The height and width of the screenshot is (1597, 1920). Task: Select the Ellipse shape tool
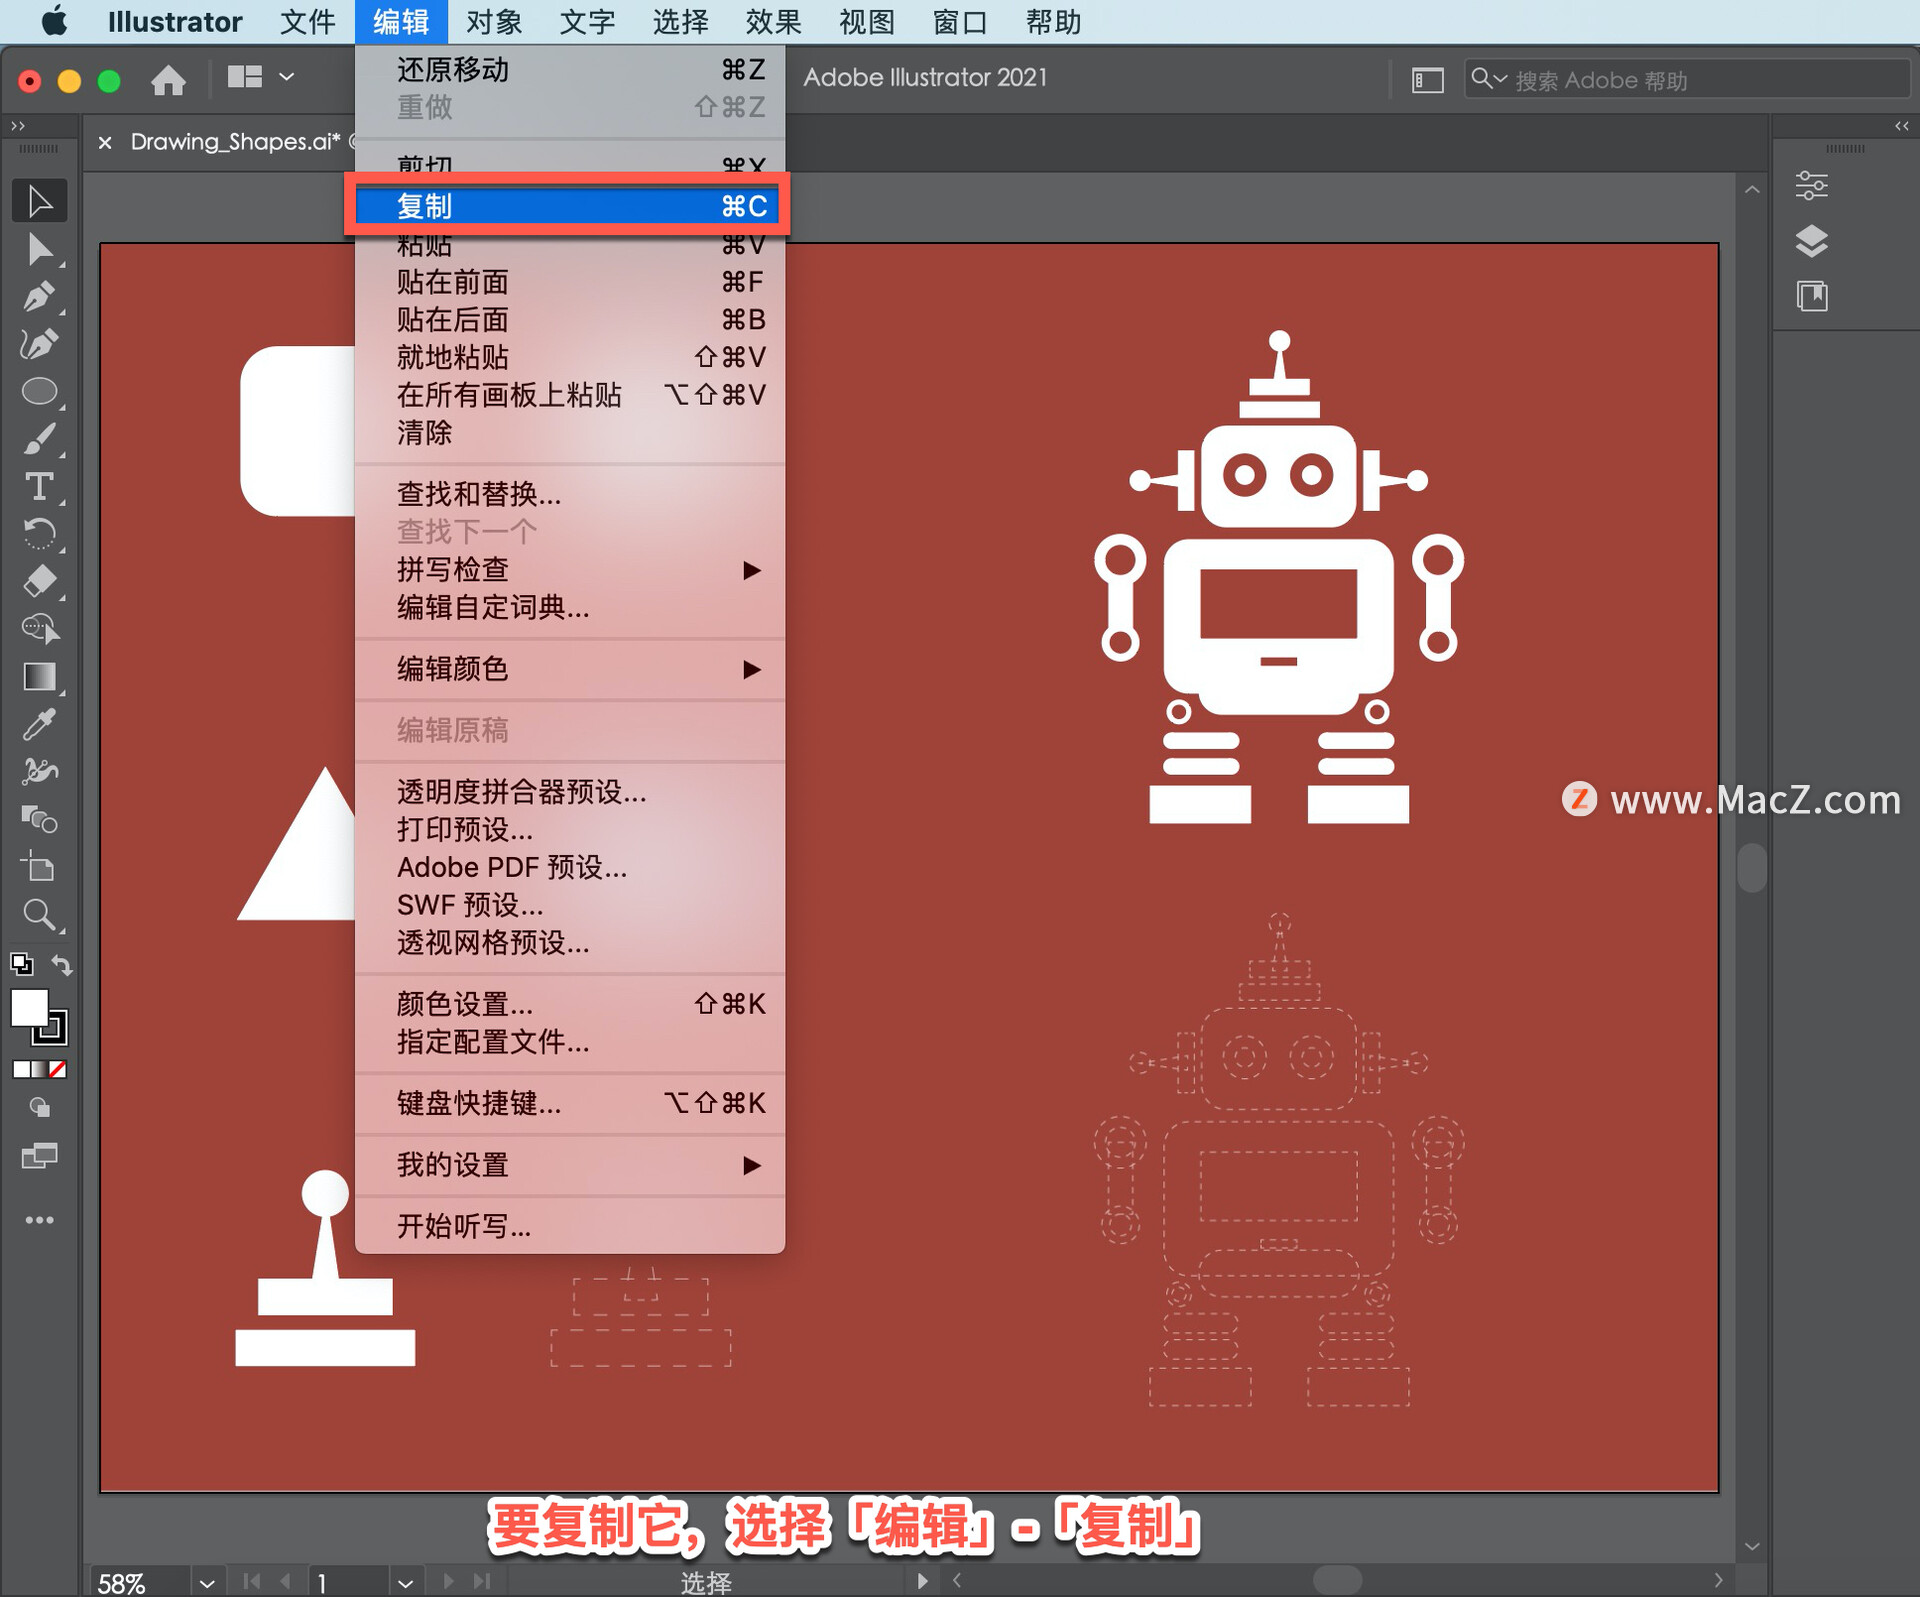(40, 391)
